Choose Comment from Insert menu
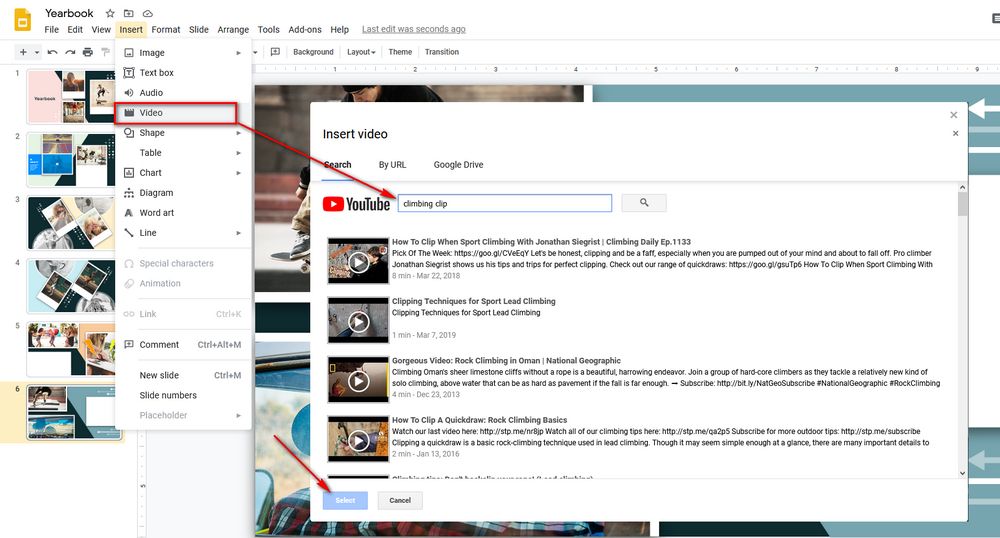 click(183, 345)
